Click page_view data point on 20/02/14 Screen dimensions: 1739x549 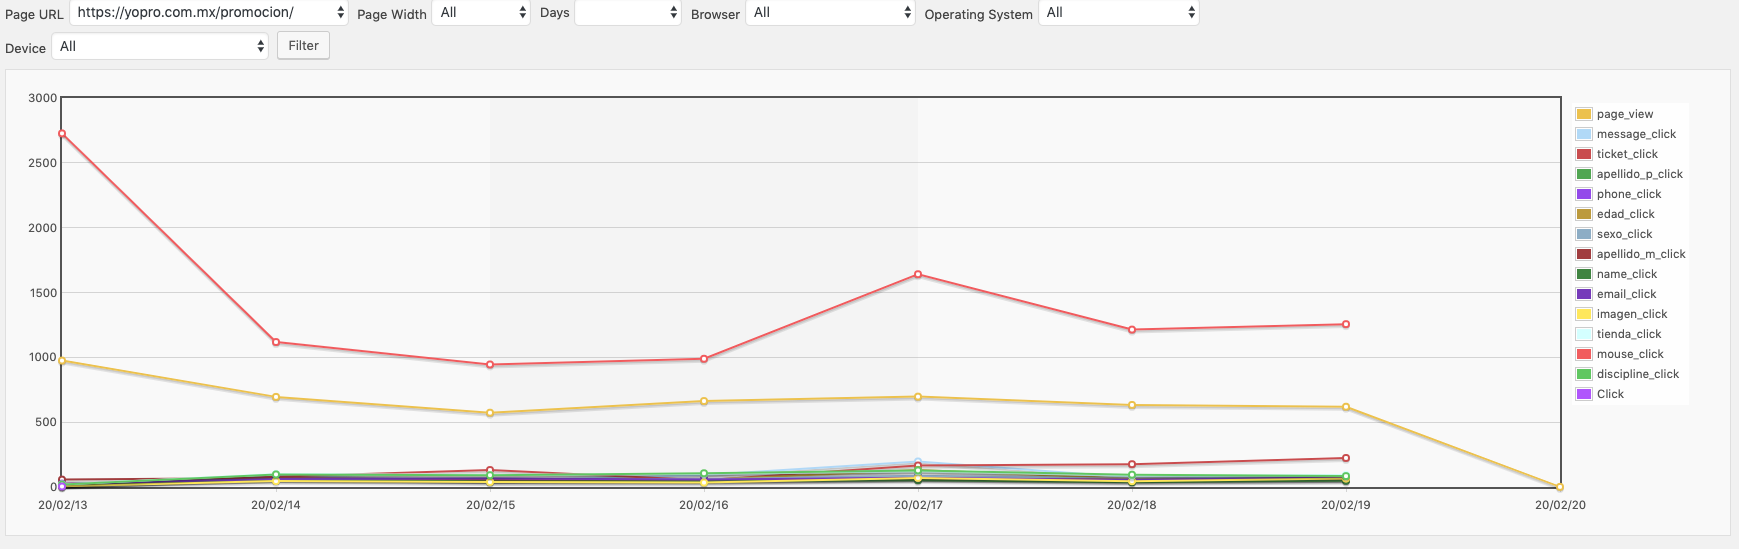(x=276, y=397)
